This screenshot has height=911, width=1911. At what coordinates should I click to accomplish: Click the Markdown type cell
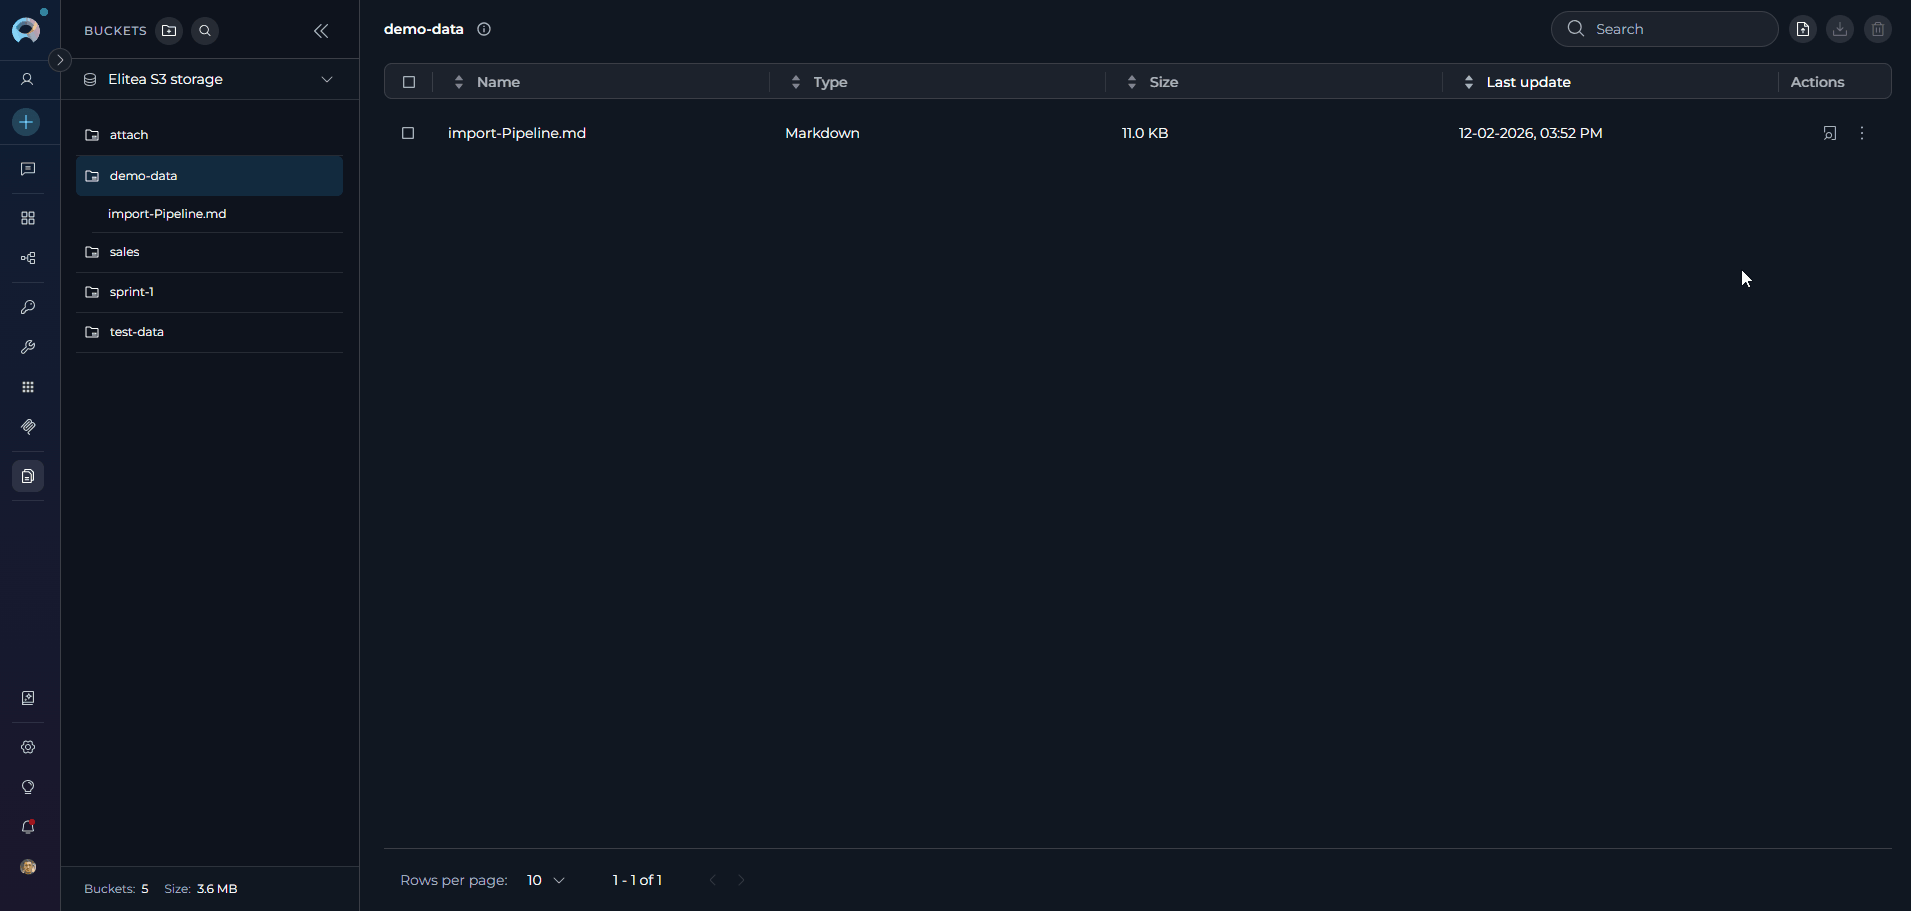click(x=822, y=133)
